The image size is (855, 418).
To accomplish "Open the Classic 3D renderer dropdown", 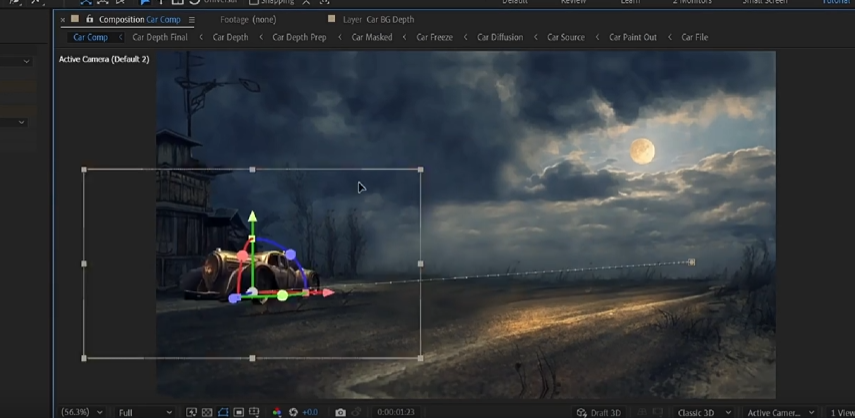I will [704, 413].
